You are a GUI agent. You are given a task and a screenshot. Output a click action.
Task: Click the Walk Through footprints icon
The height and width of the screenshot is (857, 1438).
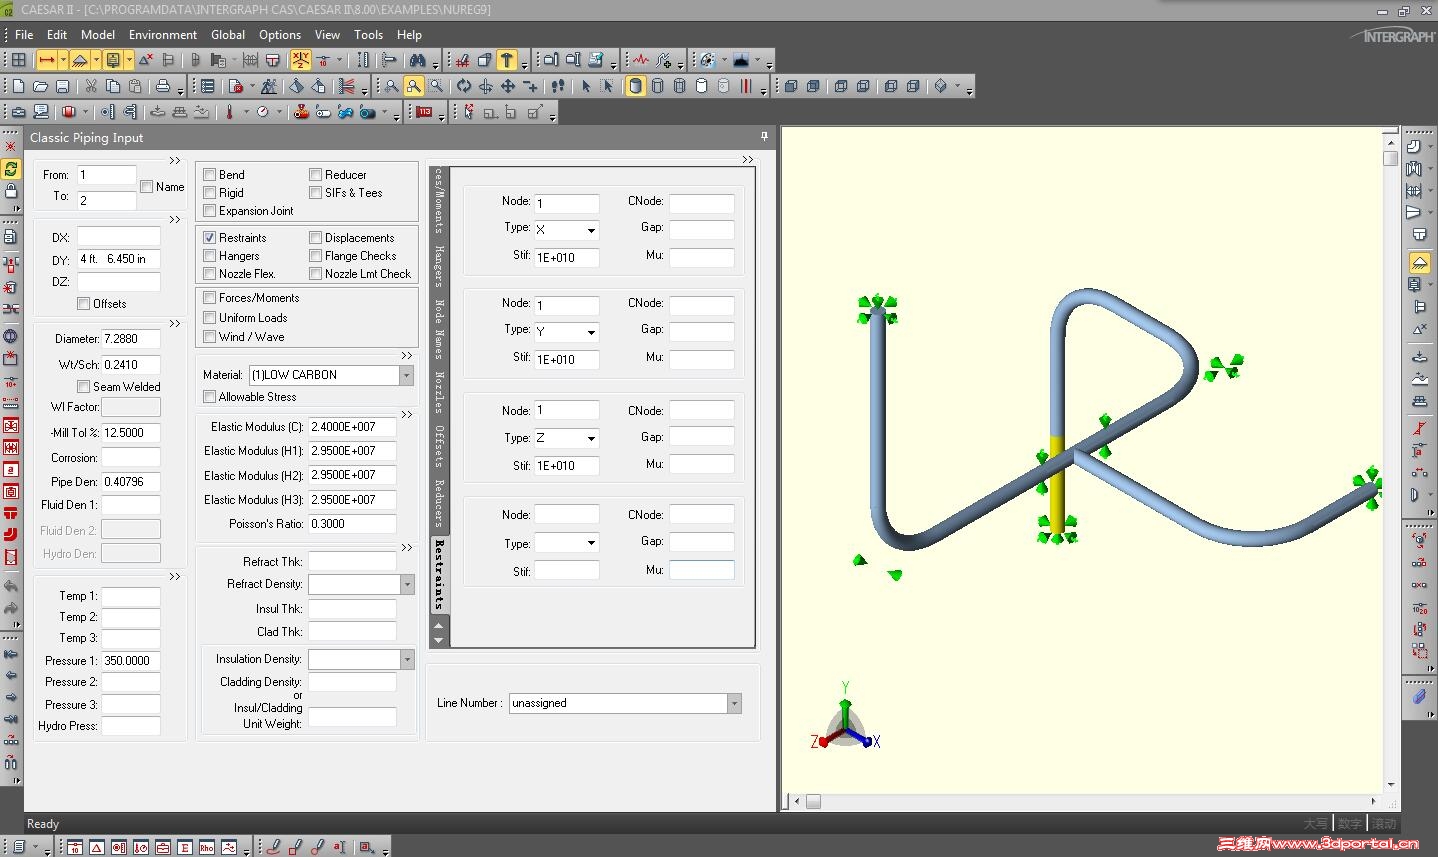coord(558,87)
